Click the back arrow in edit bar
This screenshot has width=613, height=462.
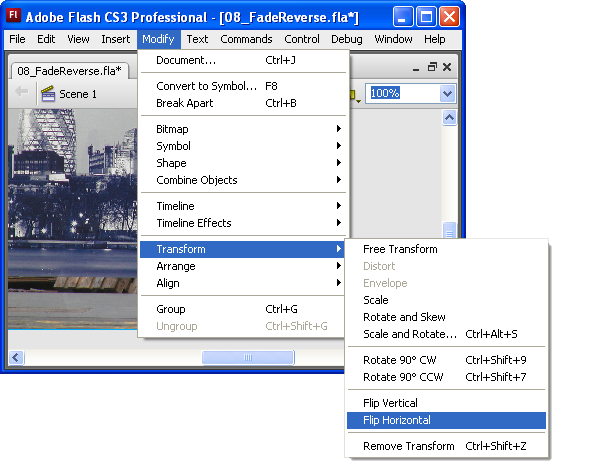[x=21, y=93]
